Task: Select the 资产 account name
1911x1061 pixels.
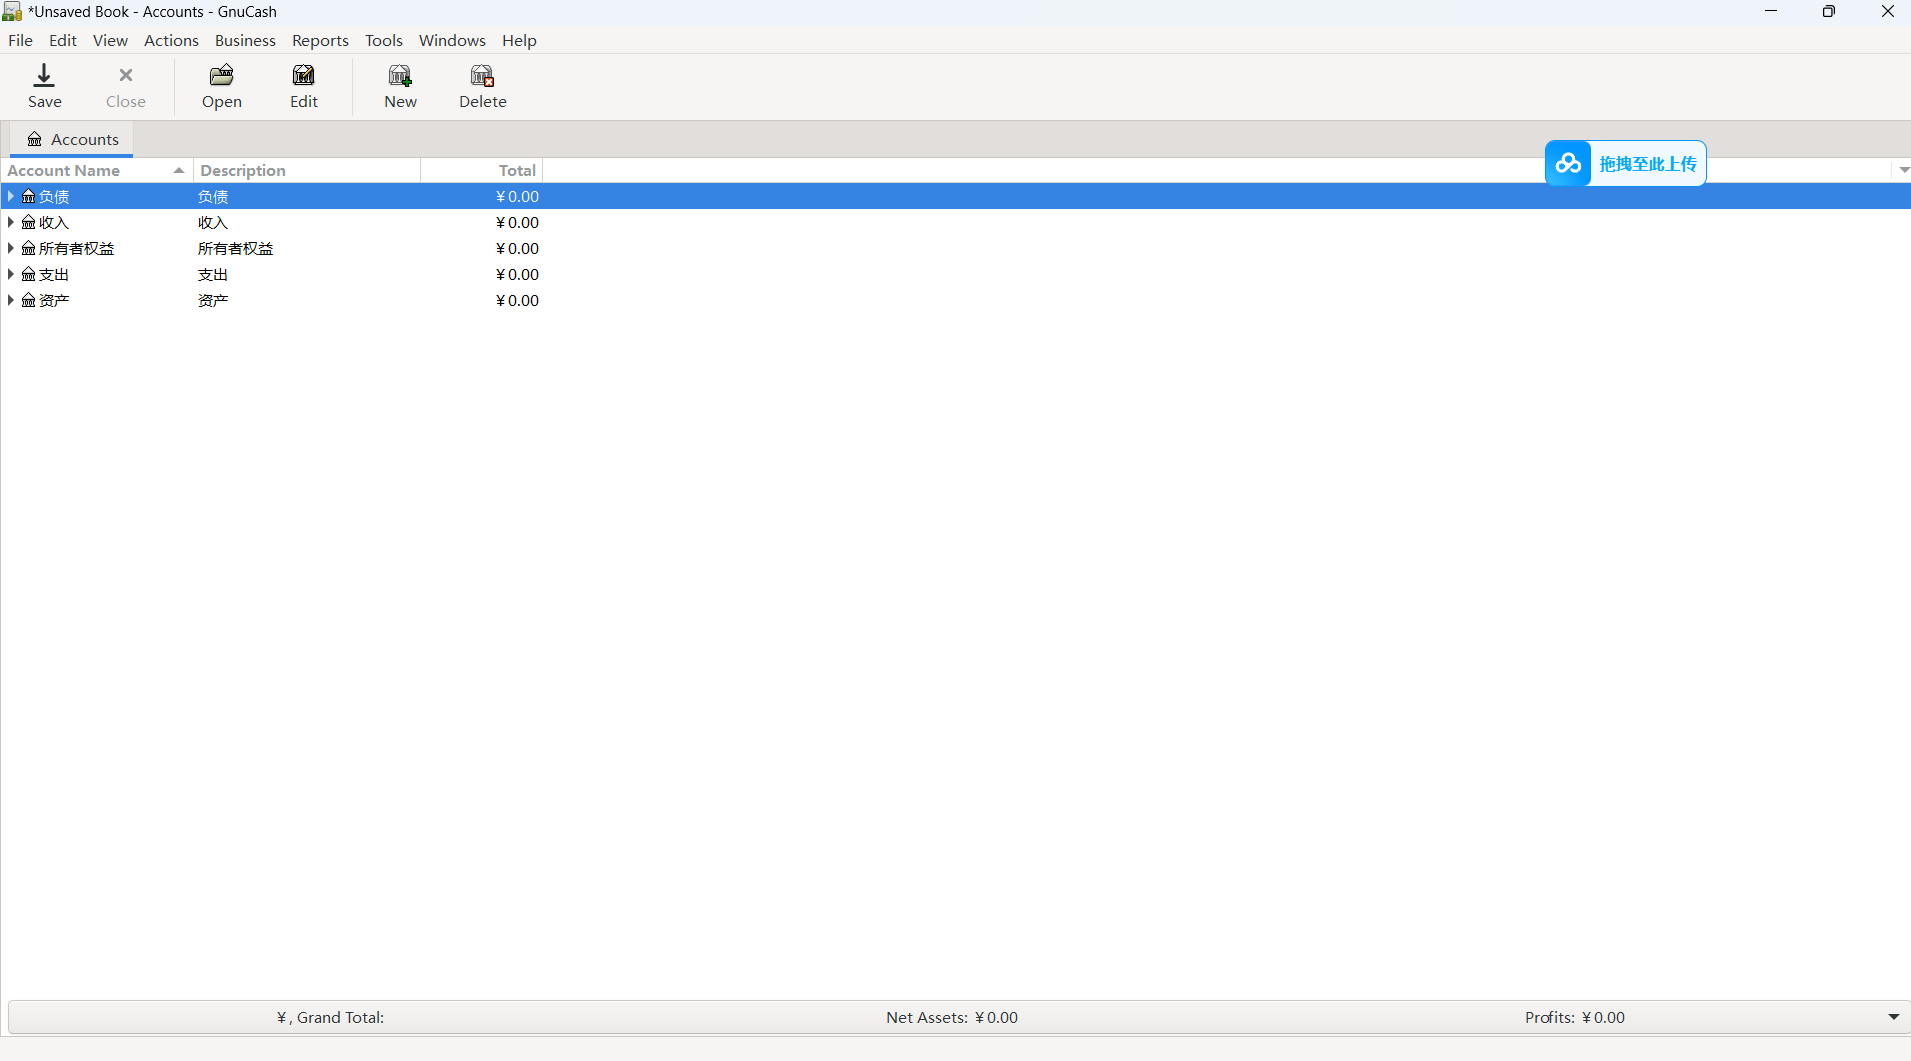Action: point(54,301)
